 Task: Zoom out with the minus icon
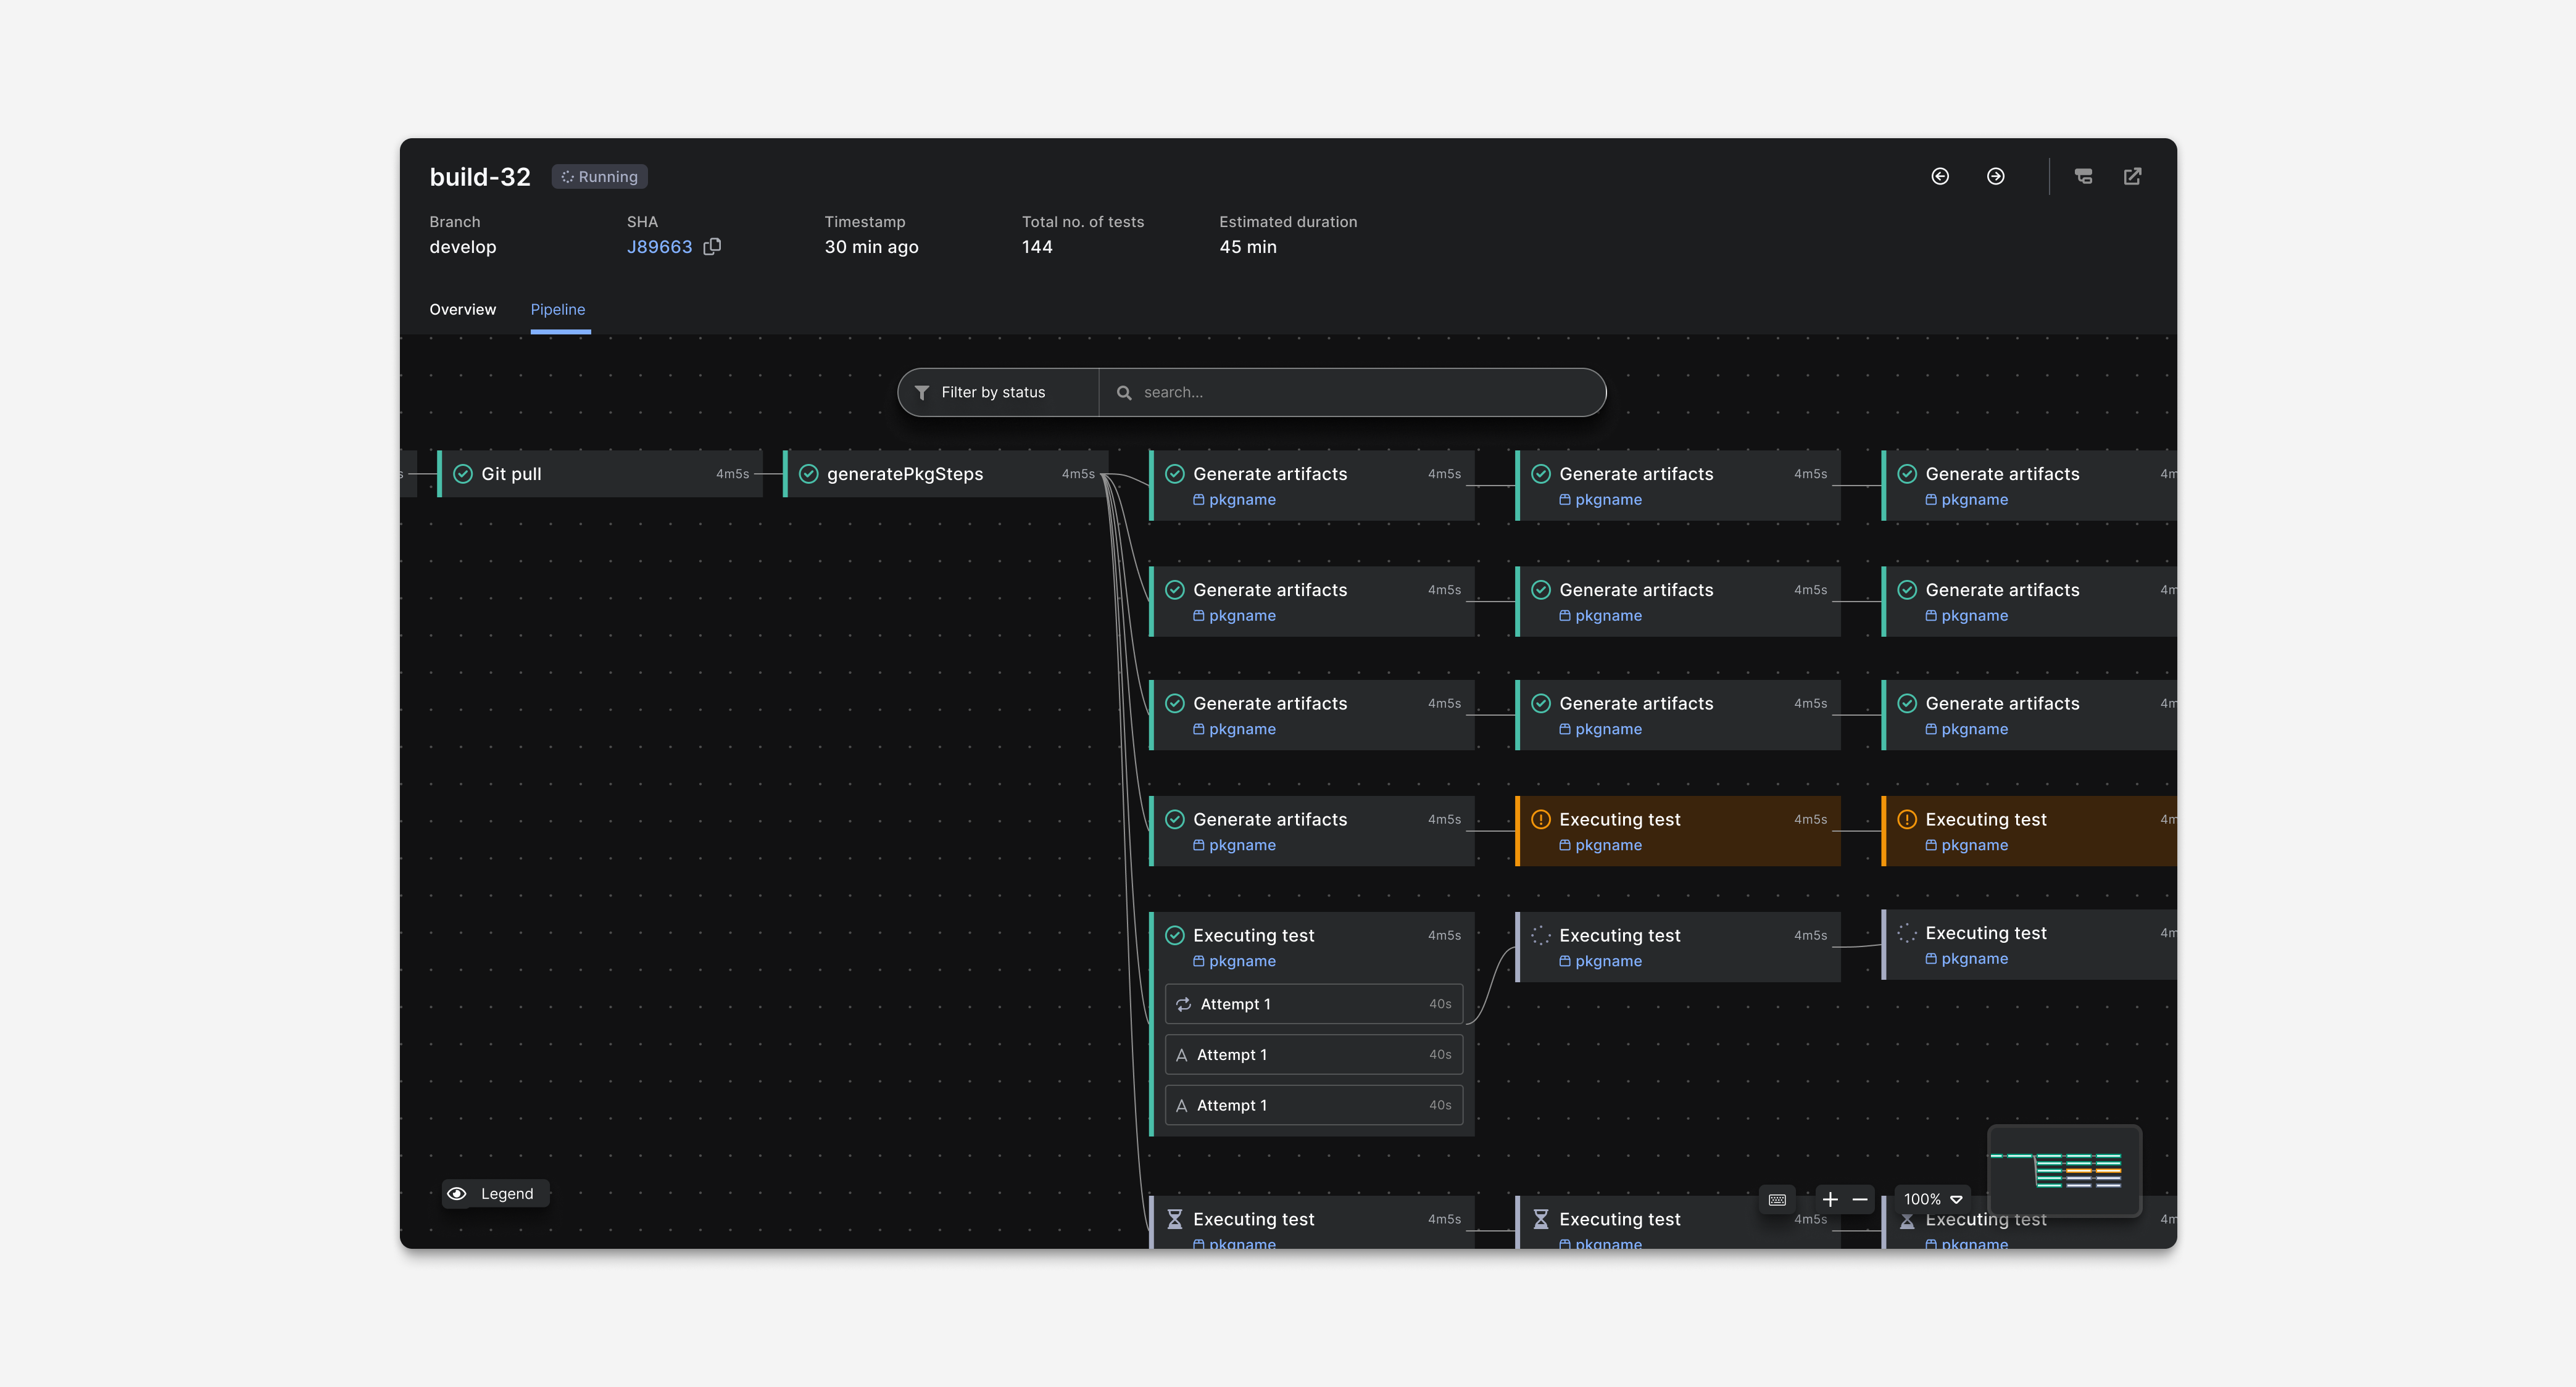tap(1860, 1199)
